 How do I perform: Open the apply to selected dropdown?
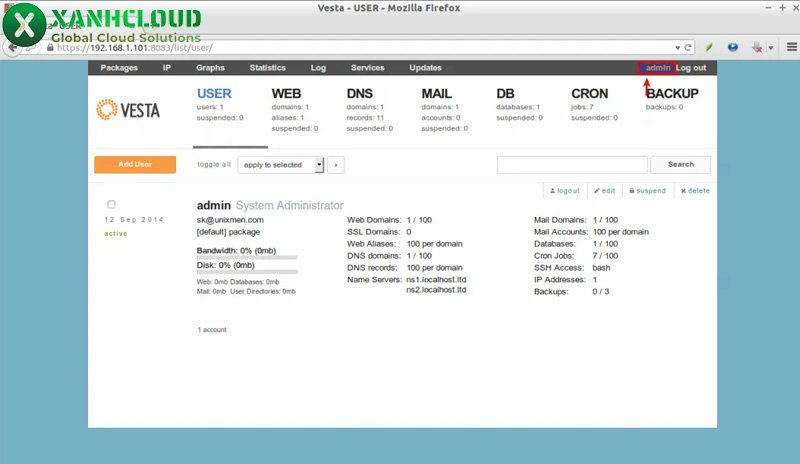(281, 165)
